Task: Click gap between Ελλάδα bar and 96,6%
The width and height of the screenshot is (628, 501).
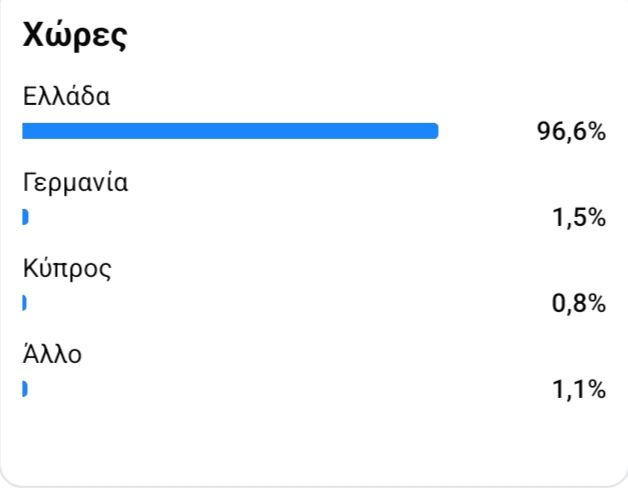Action: [487, 131]
